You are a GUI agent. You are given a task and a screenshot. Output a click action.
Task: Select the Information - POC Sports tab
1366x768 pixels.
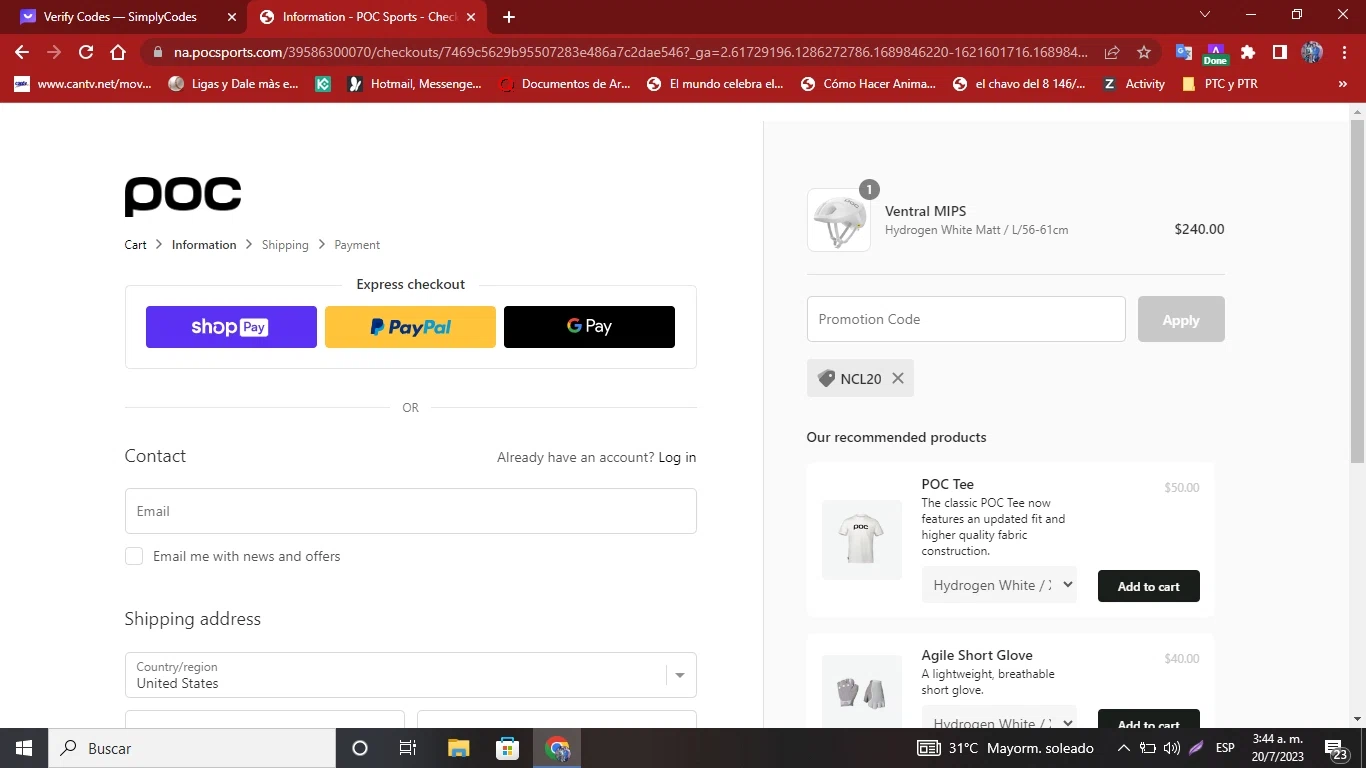pyautogui.click(x=368, y=17)
